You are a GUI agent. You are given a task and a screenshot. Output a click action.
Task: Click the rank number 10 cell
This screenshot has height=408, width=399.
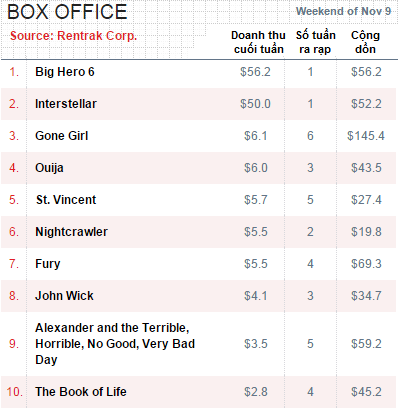click(x=14, y=392)
